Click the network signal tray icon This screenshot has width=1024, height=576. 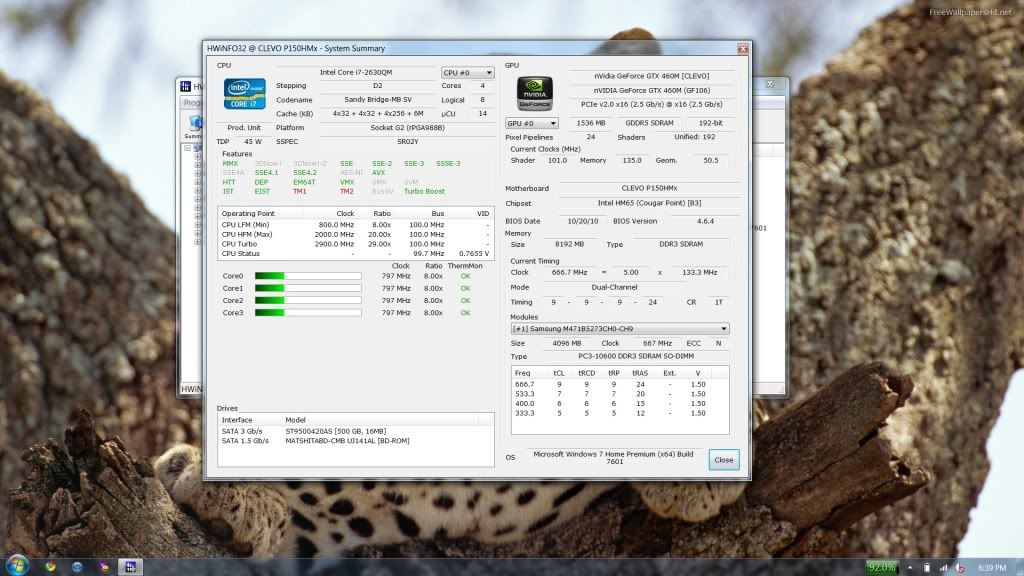coord(944,568)
